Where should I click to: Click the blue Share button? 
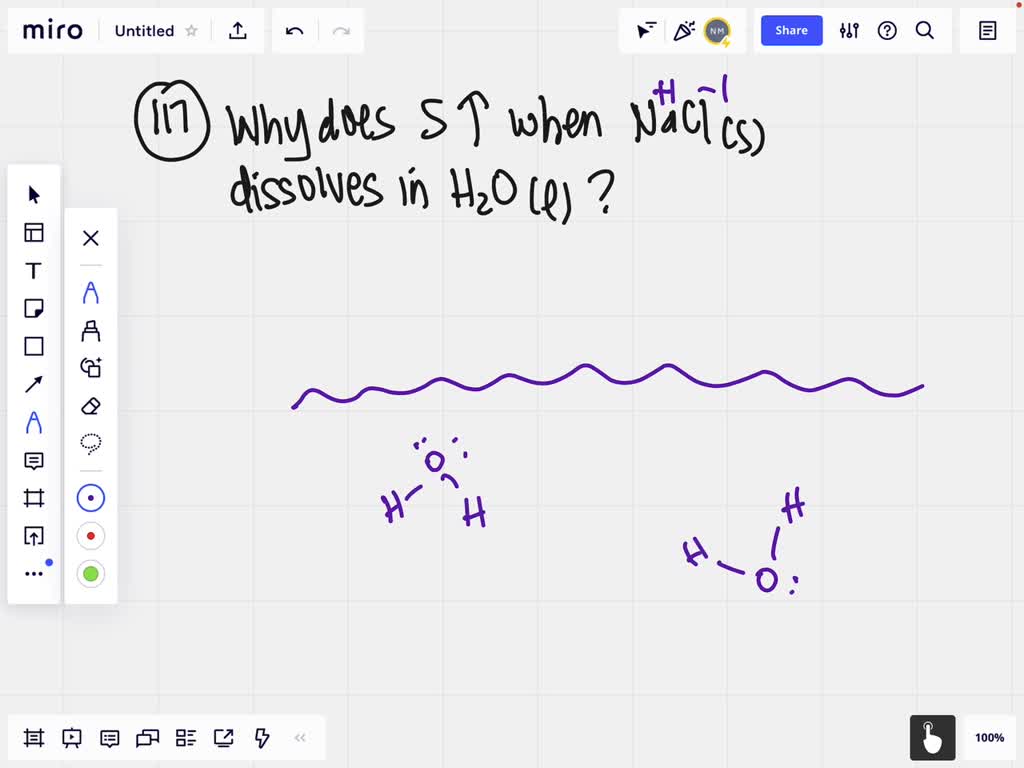point(791,31)
